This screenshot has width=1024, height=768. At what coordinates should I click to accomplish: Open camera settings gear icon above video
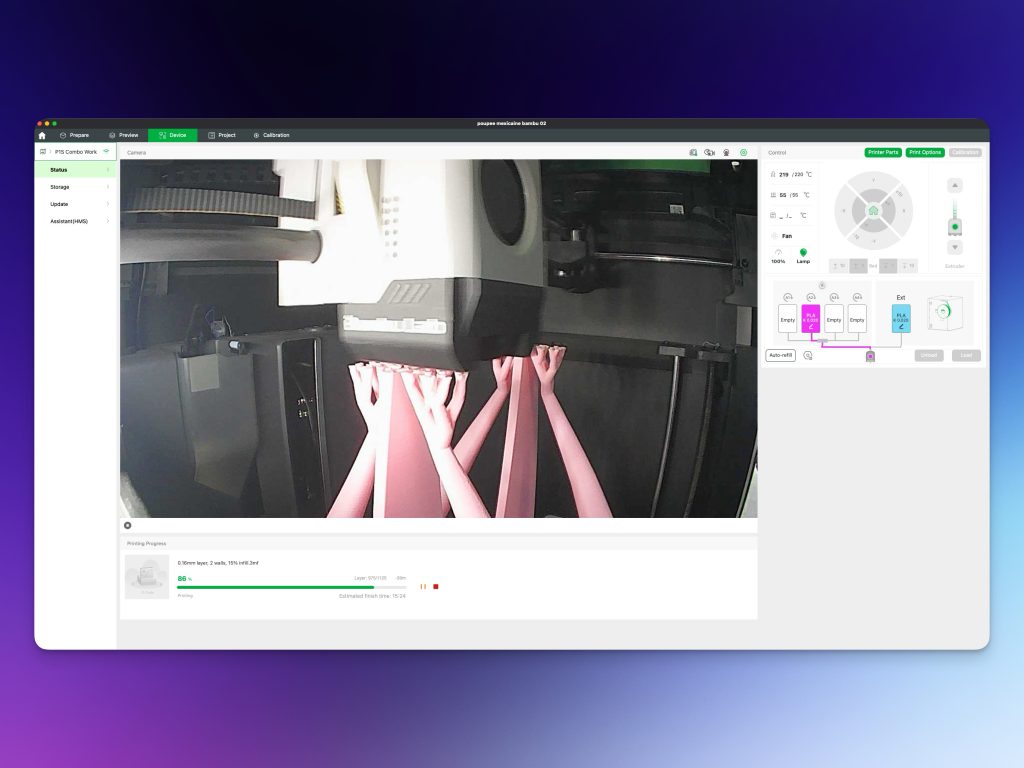743,153
